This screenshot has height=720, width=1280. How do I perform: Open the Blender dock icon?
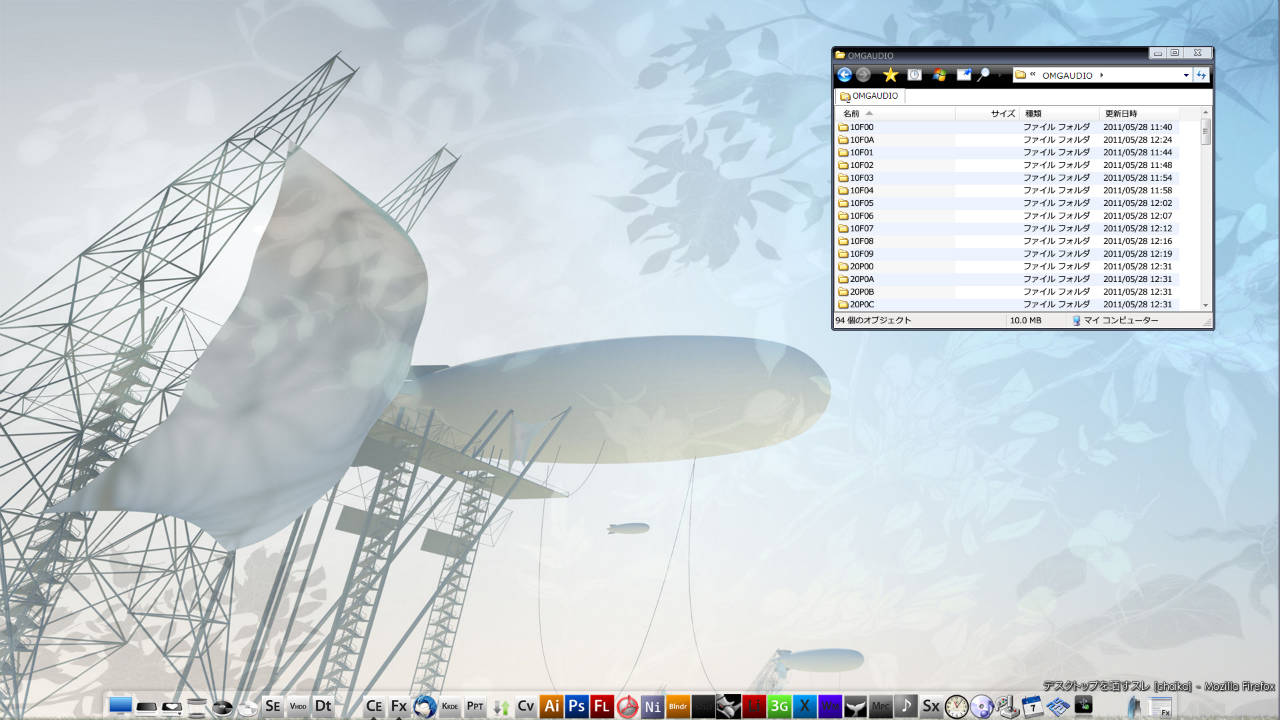tap(678, 706)
